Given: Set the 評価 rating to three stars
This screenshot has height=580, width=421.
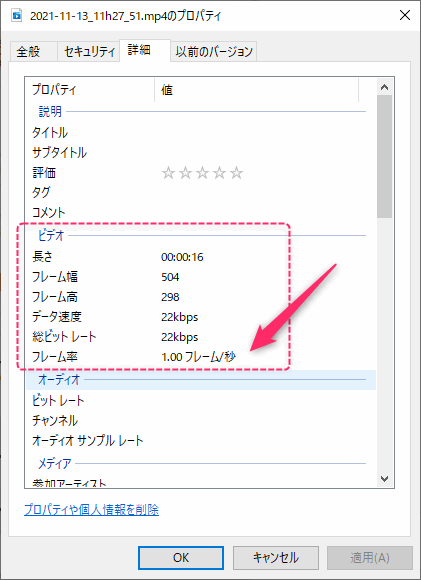Looking at the screenshot, I should 202,173.
